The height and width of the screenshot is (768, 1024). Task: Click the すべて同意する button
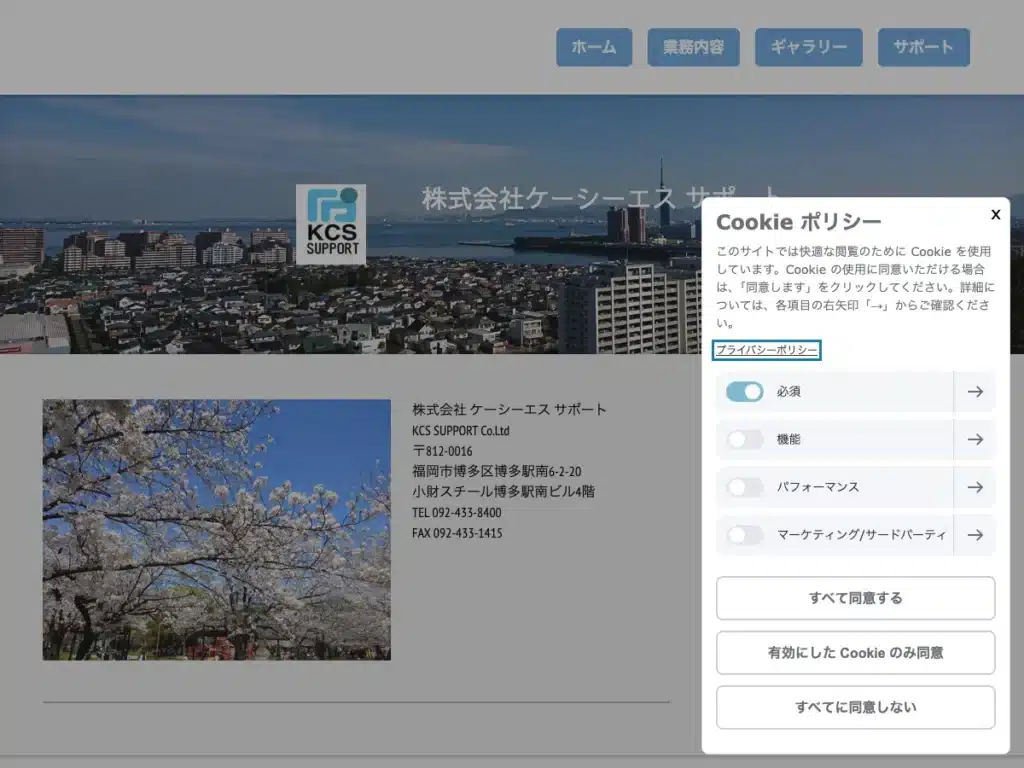856,598
